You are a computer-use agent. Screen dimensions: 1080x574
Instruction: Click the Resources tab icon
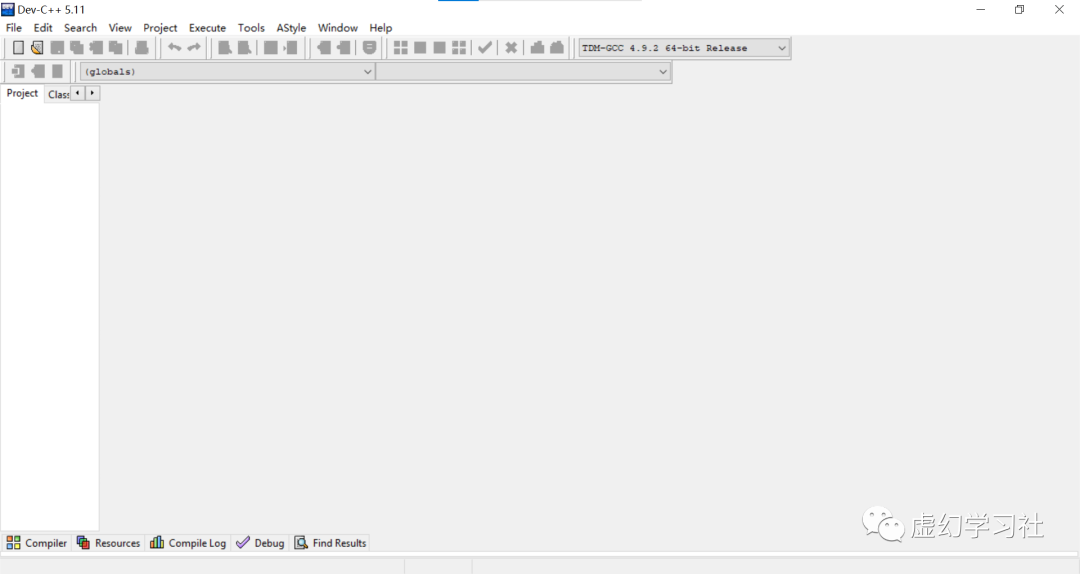point(83,543)
